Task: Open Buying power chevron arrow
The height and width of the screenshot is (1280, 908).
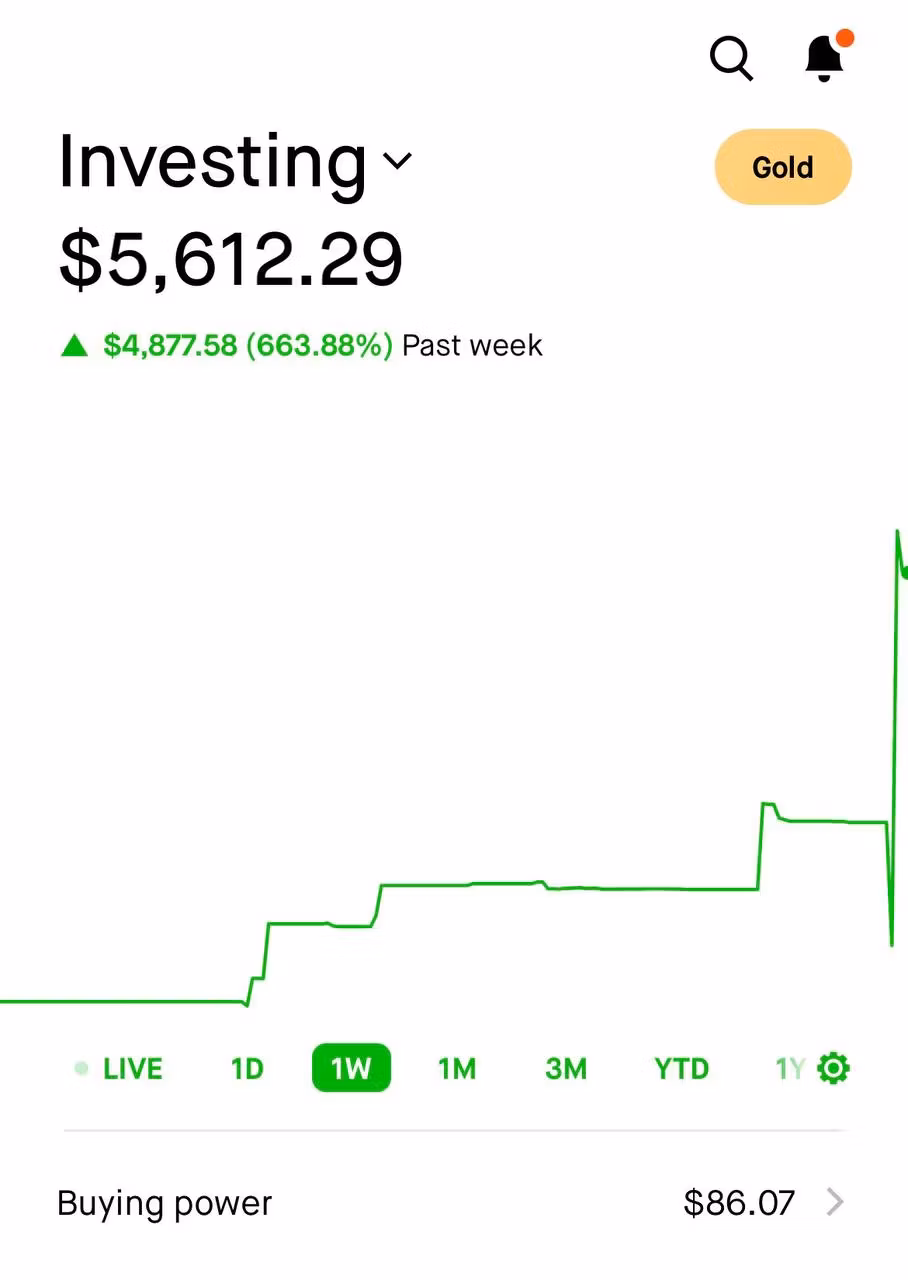Action: (x=835, y=1202)
